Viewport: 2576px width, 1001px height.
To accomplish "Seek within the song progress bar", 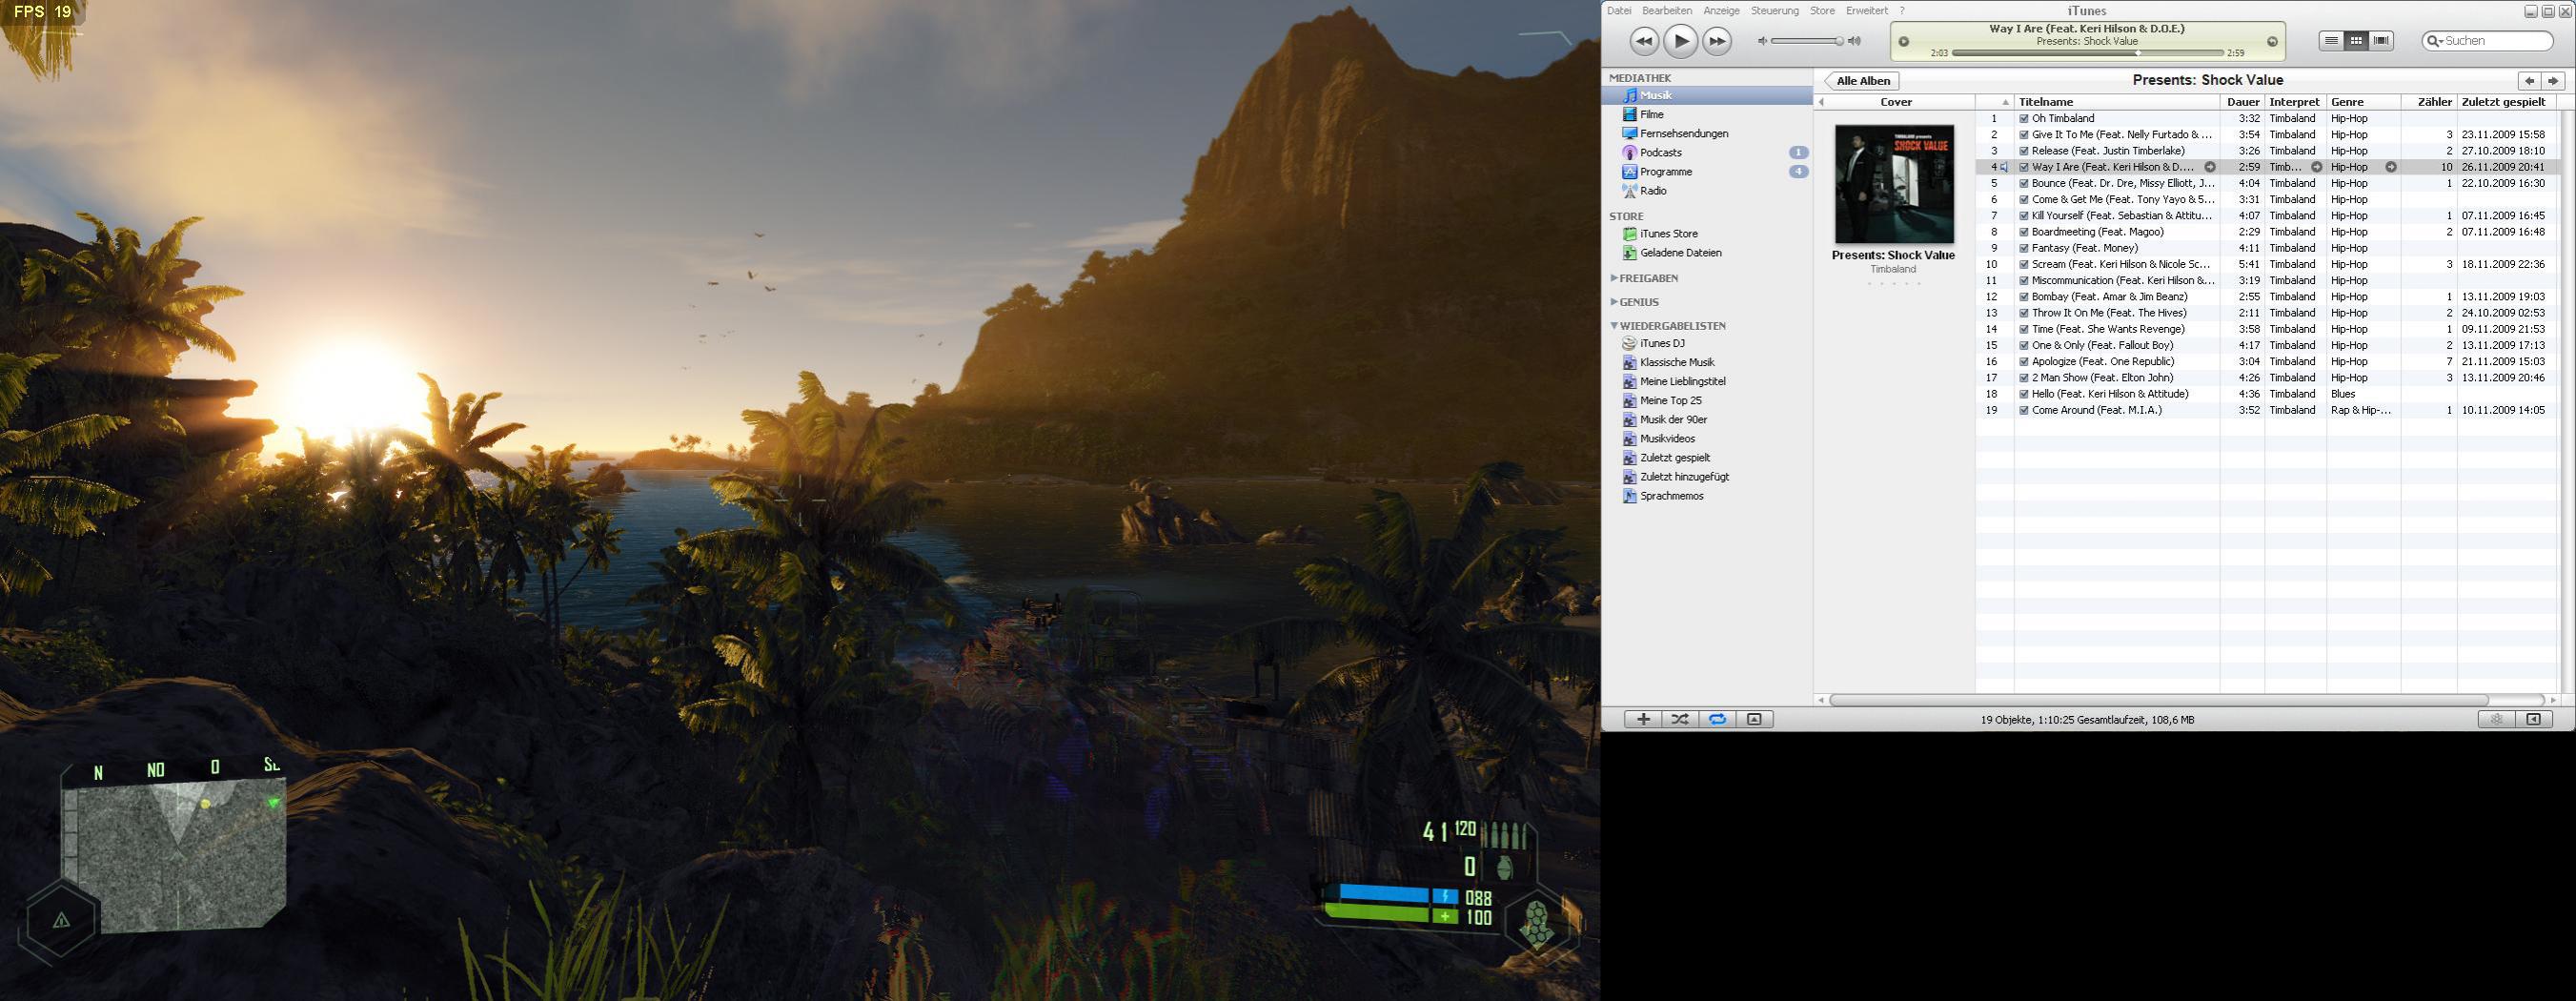I will pyautogui.click(x=2087, y=53).
